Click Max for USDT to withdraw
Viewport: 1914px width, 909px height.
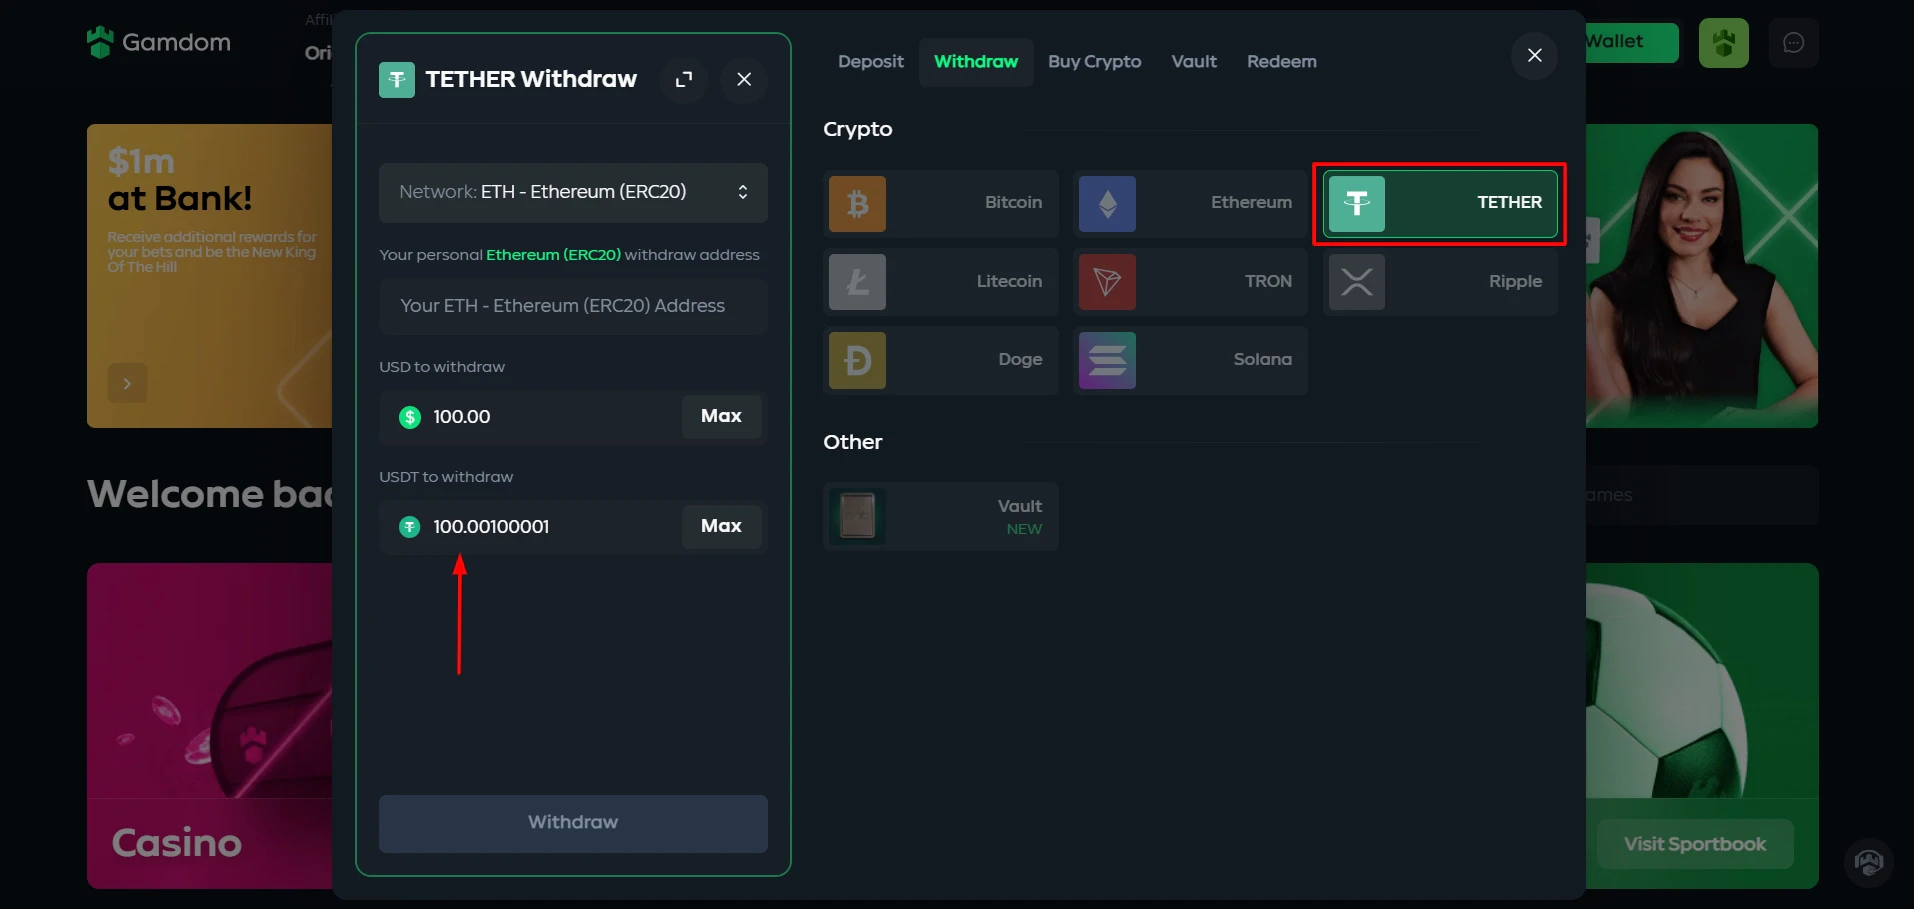(721, 526)
